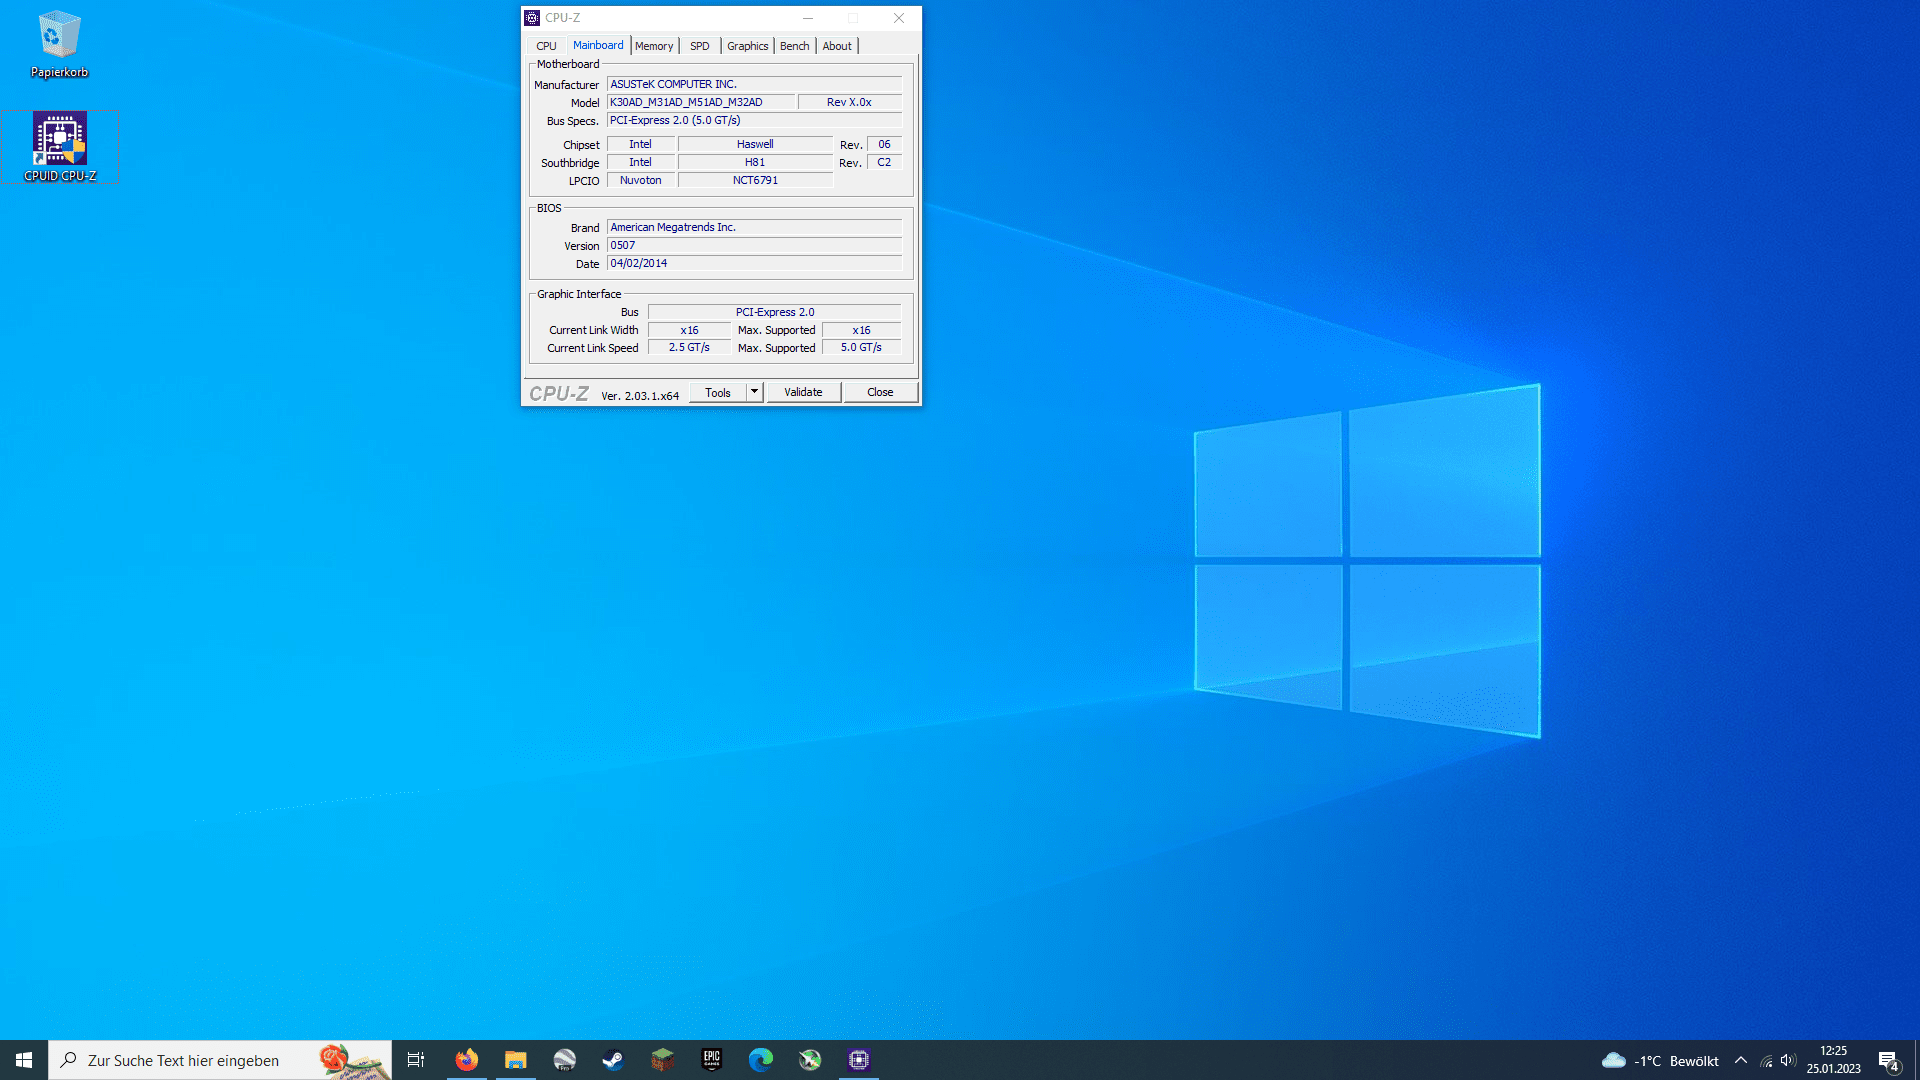Image resolution: width=1920 pixels, height=1080 pixels.
Task: Open Google Earth Pro from the taskbar
Action: point(564,1060)
